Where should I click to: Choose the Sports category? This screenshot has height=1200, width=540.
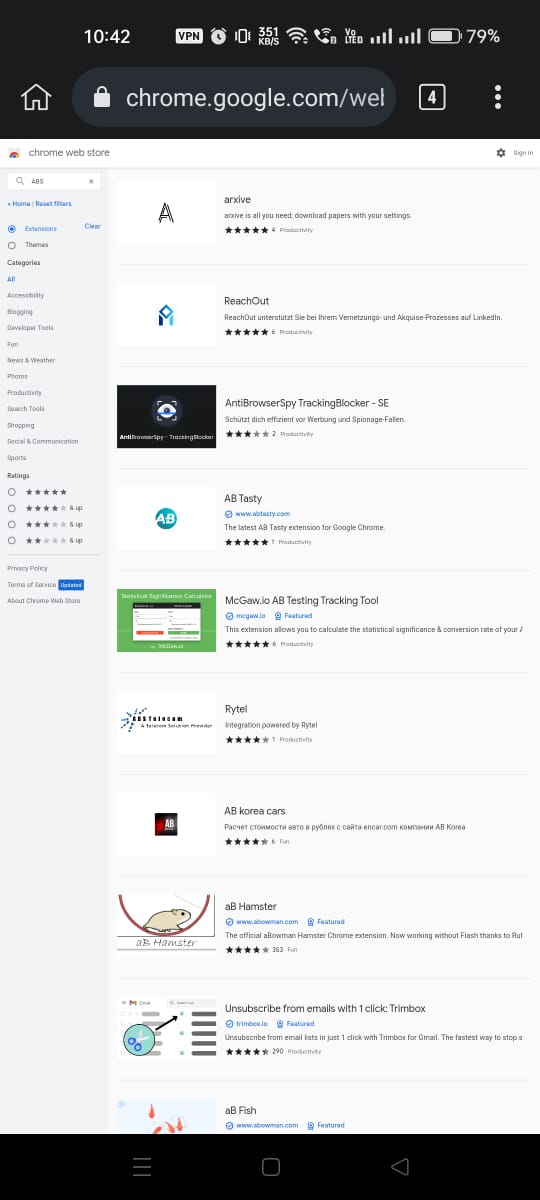[x=16, y=457]
